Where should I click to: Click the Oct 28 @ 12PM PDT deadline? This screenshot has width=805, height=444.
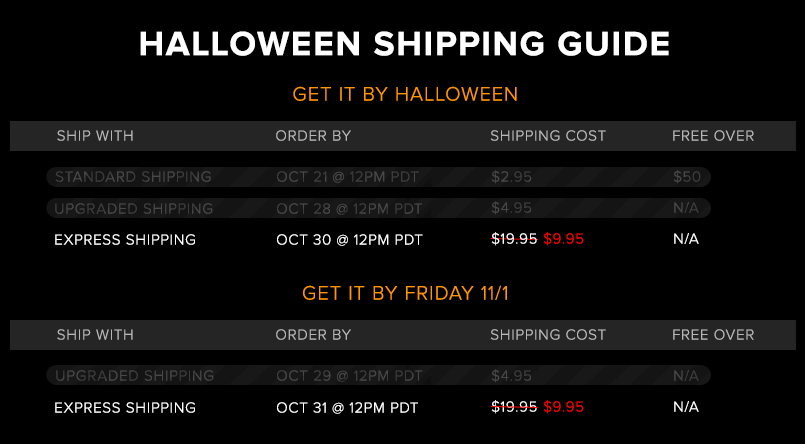pyautogui.click(x=349, y=208)
